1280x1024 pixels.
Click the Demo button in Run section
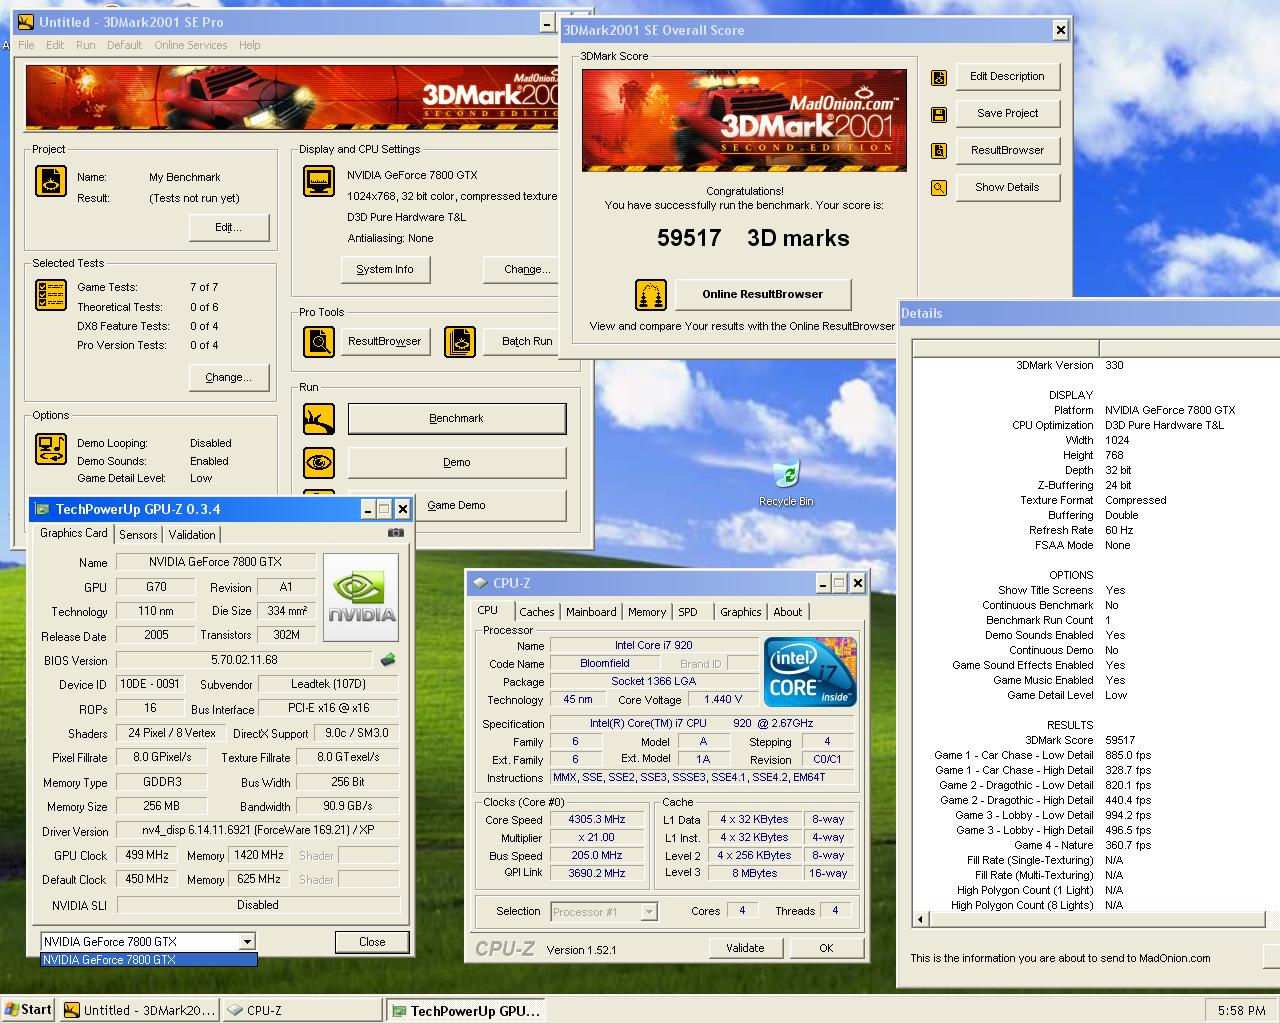click(457, 463)
